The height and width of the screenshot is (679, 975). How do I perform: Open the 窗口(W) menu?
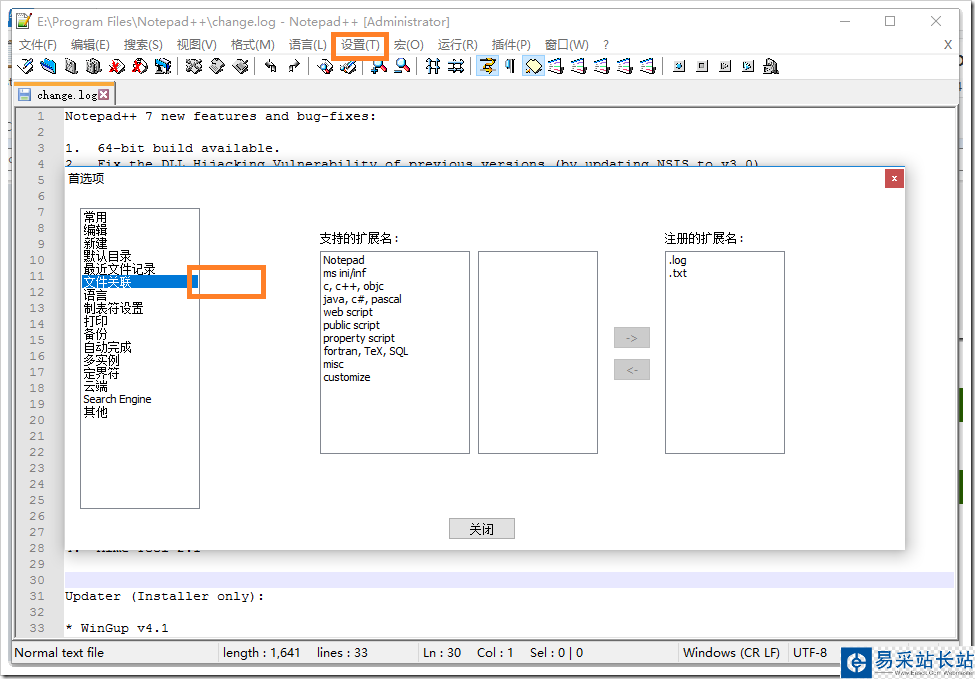tap(566, 45)
